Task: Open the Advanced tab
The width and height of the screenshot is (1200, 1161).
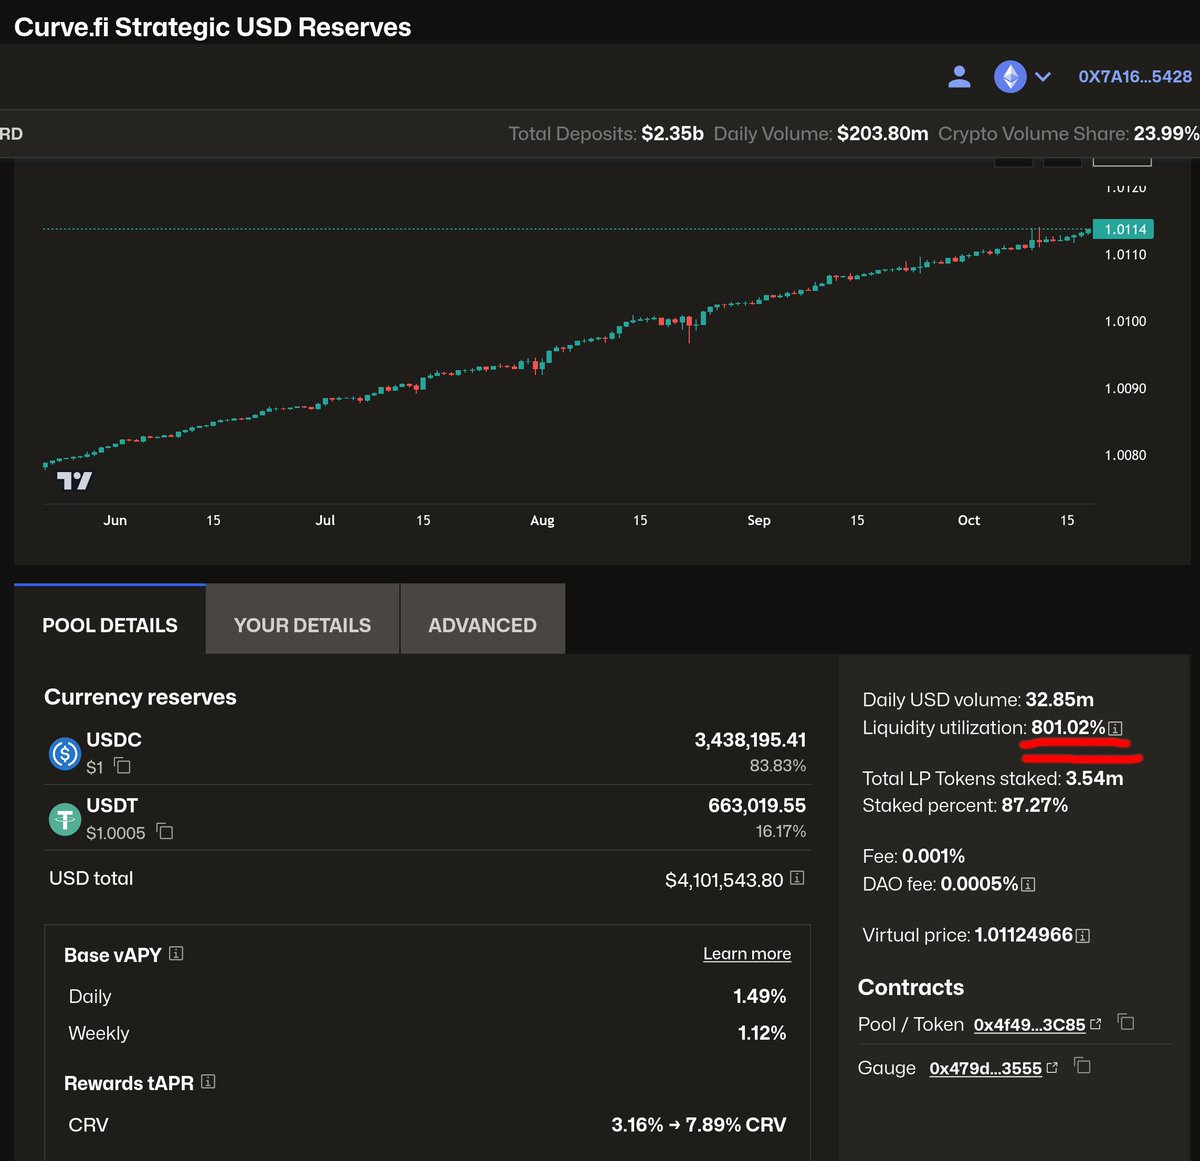Action: tap(482, 625)
